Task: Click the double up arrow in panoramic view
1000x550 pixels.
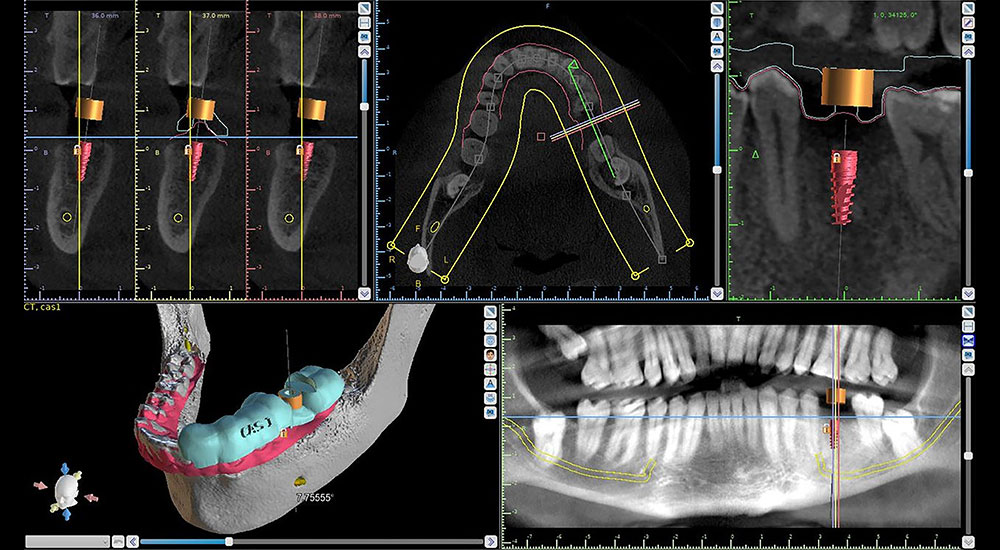Action: (x=968, y=370)
